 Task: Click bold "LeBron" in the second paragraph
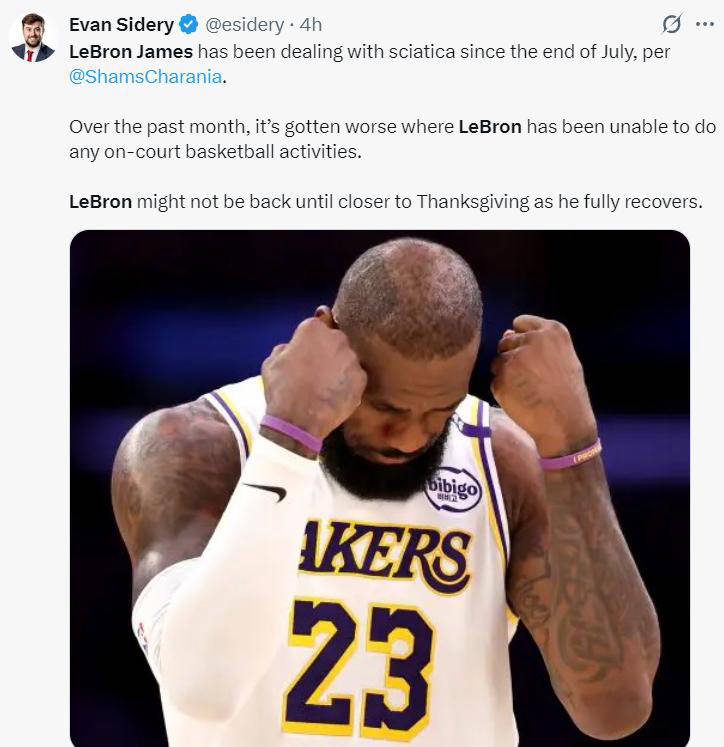489,127
